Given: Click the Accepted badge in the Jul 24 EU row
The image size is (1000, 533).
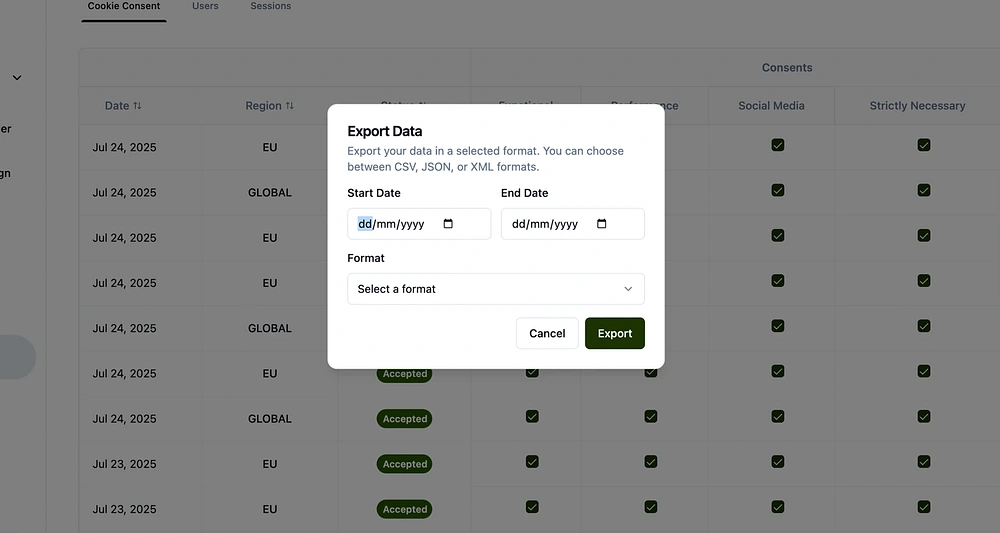Looking at the screenshot, I should 405,374.
